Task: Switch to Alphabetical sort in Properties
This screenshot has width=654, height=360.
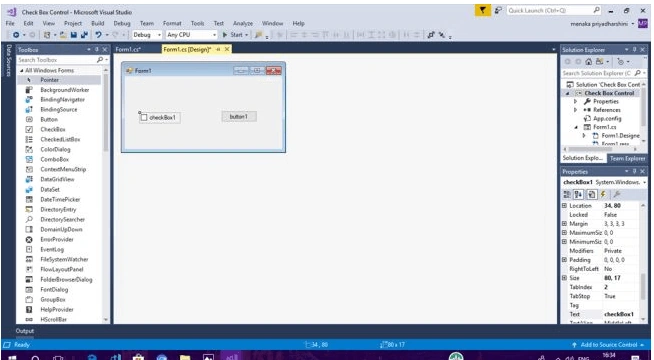Action: tap(579, 194)
